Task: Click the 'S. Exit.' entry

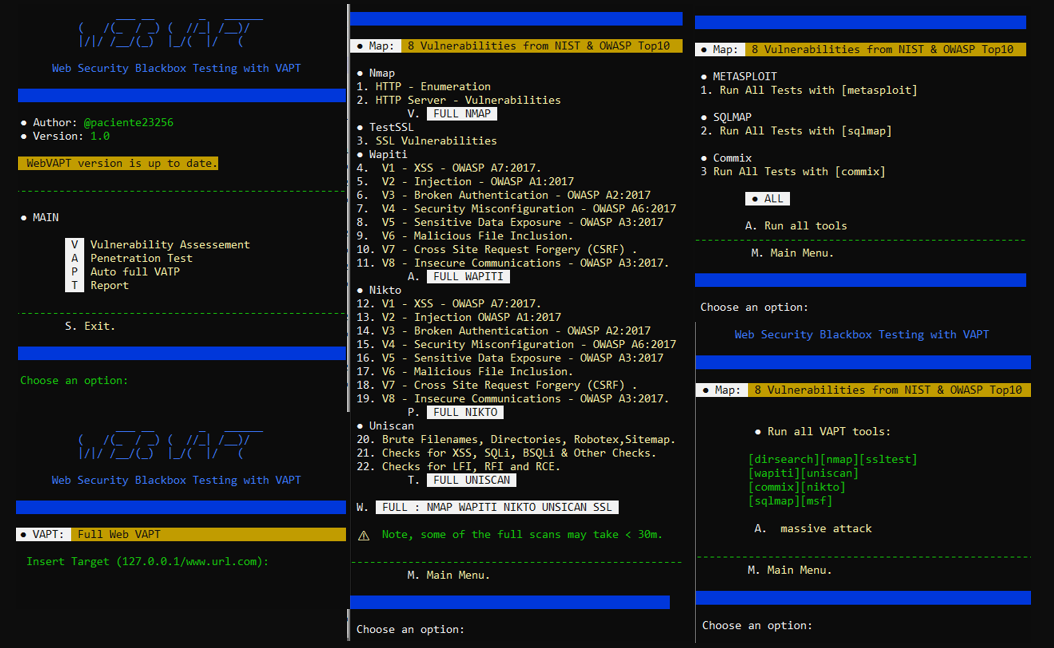Action: click(90, 326)
